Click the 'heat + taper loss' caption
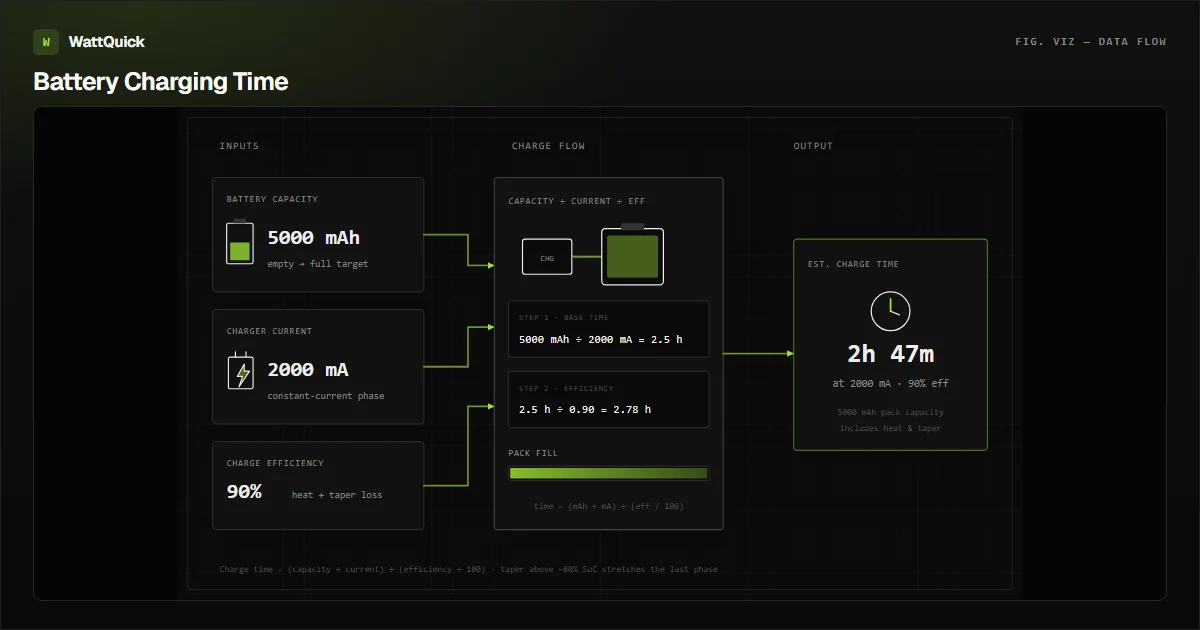 tap(336, 495)
